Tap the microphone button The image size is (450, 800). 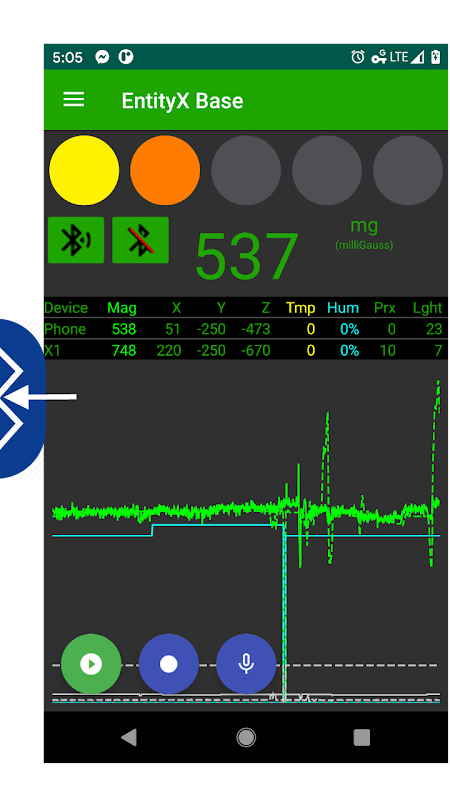tap(246, 664)
